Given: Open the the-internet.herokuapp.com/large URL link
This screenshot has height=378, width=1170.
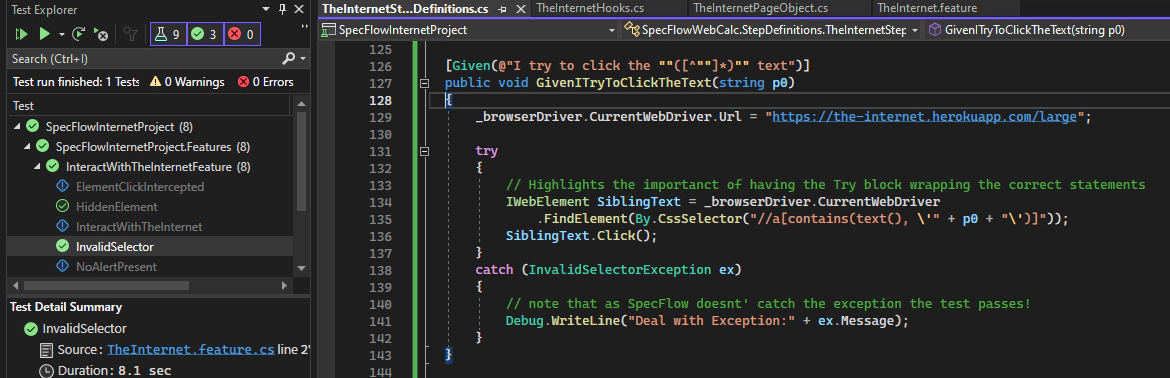Looking at the screenshot, I should (x=925, y=117).
